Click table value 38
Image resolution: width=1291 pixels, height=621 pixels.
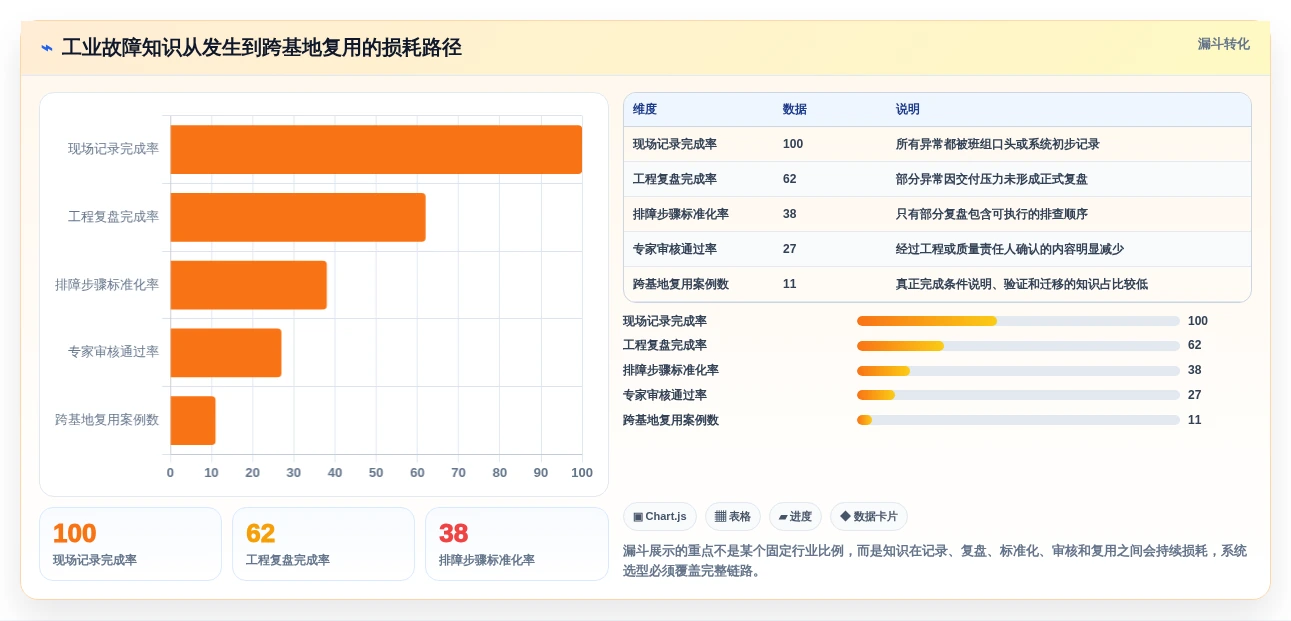pyautogui.click(x=790, y=214)
